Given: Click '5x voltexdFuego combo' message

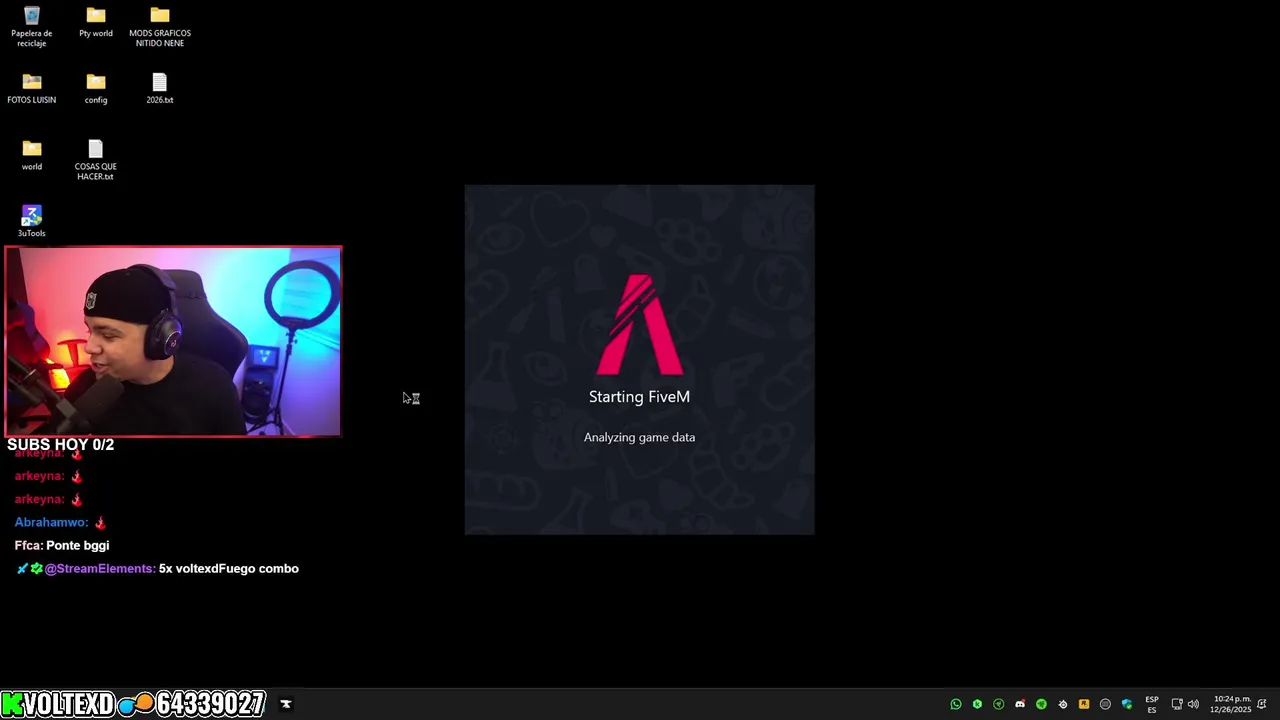Looking at the screenshot, I should [229, 568].
